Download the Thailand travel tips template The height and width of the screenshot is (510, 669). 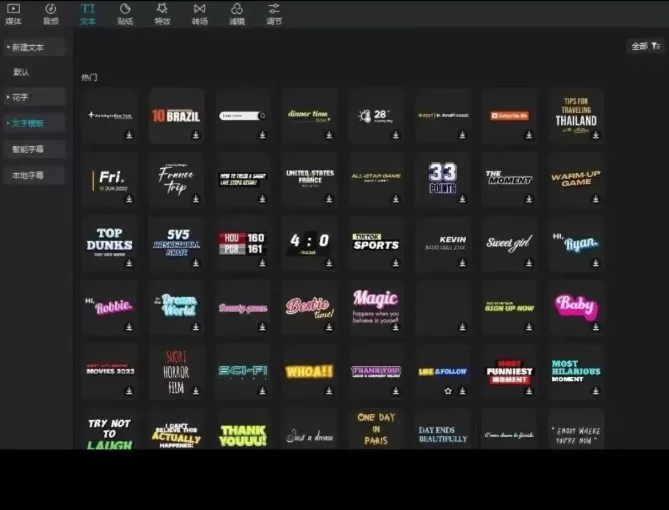tap(595, 135)
